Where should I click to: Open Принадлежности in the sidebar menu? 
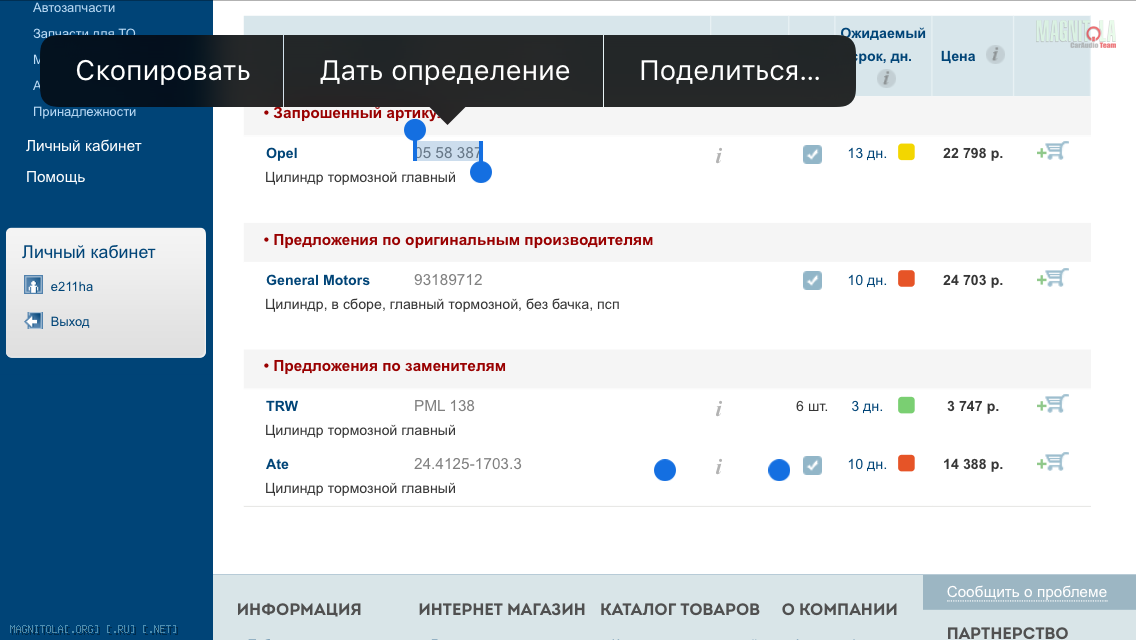pos(84,112)
